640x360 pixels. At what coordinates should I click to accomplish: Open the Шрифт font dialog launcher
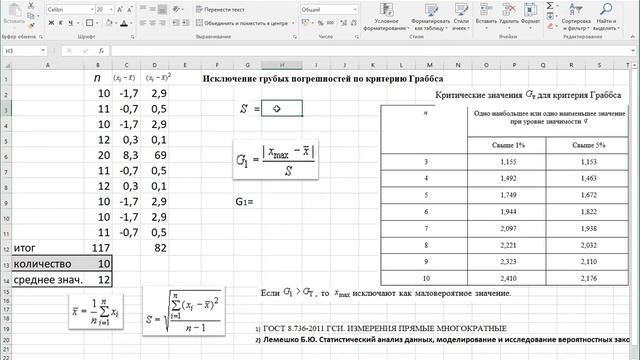pyautogui.click(x=133, y=37)
